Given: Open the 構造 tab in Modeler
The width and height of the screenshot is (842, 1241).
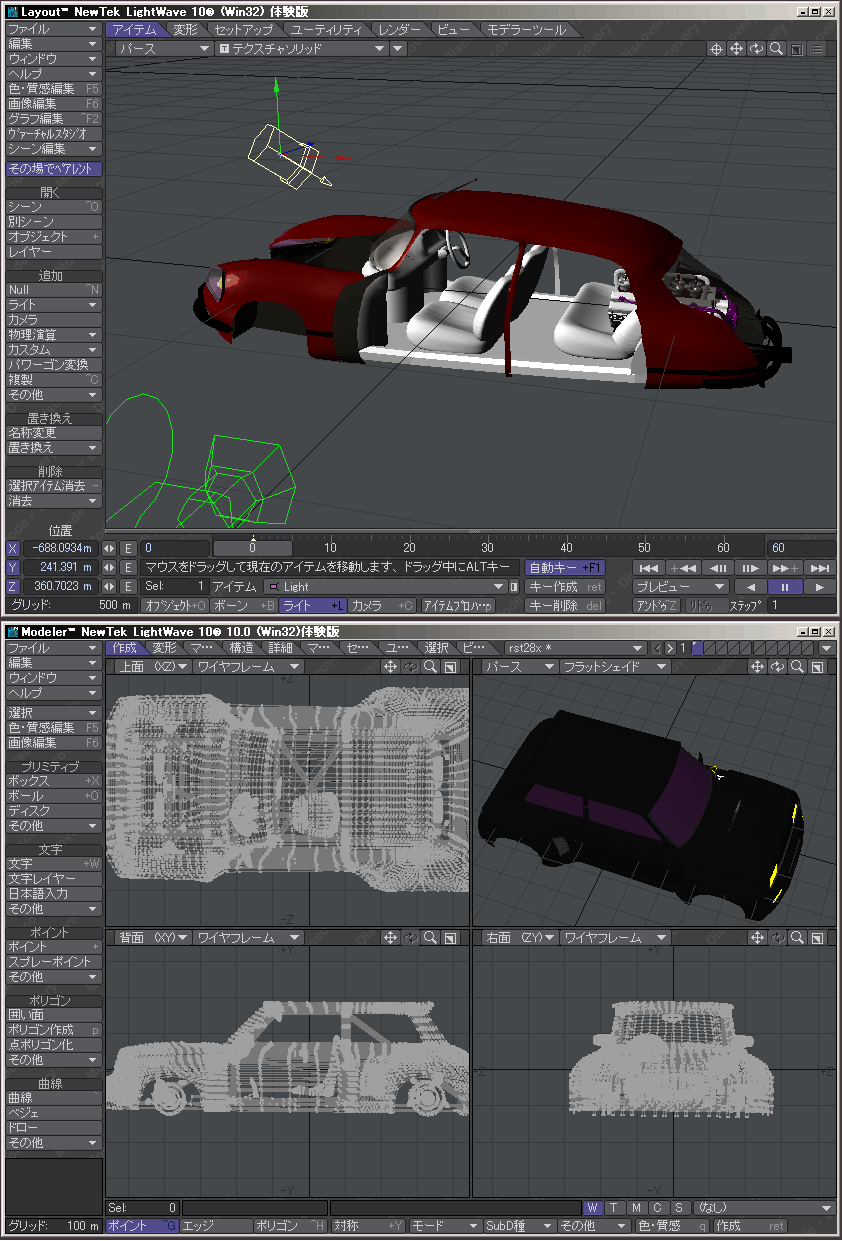Looking at the screenshot, I should pos(242,648).
